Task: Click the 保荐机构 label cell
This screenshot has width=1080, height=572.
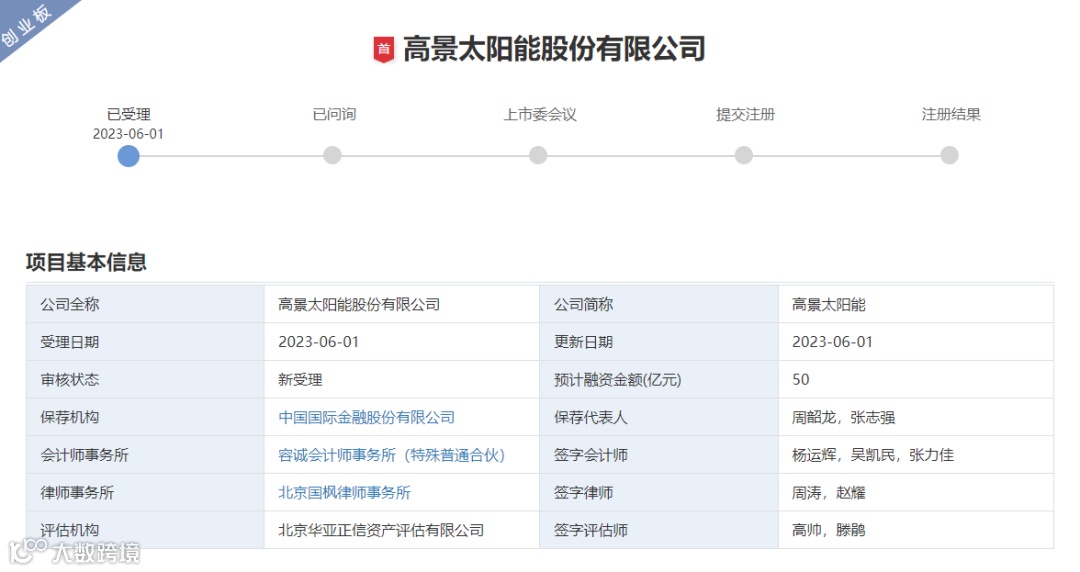Action: pyautogui.click(x=145, y=417)
